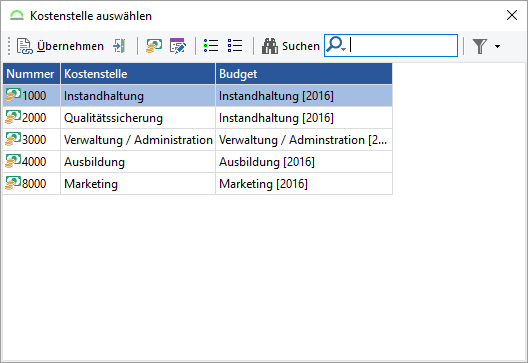Screen dimensions: 528x363
Task: Click the Instandhaltung cost center cell
Action: [x=138, y=96]
